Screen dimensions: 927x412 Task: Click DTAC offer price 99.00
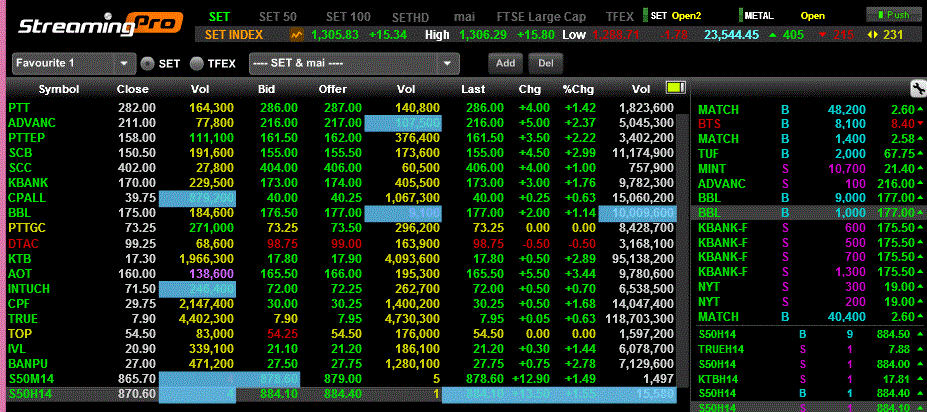346,243
